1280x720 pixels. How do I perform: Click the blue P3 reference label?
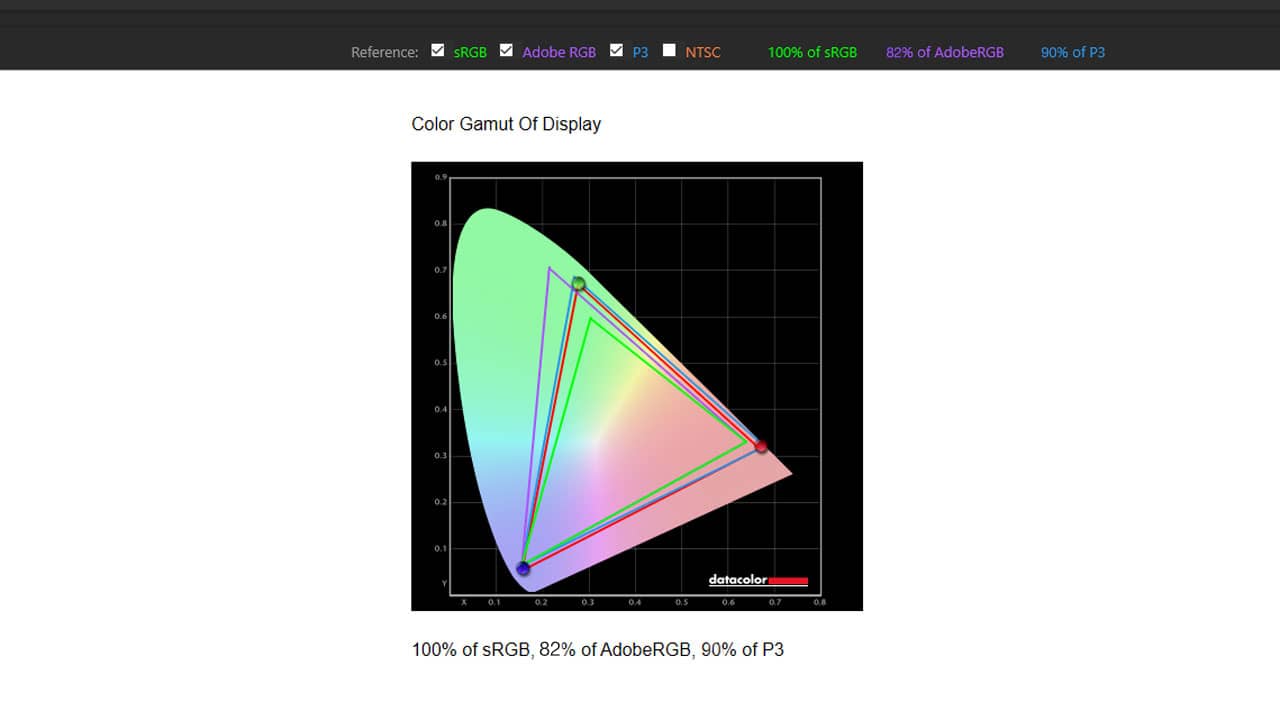pos(640,52)
